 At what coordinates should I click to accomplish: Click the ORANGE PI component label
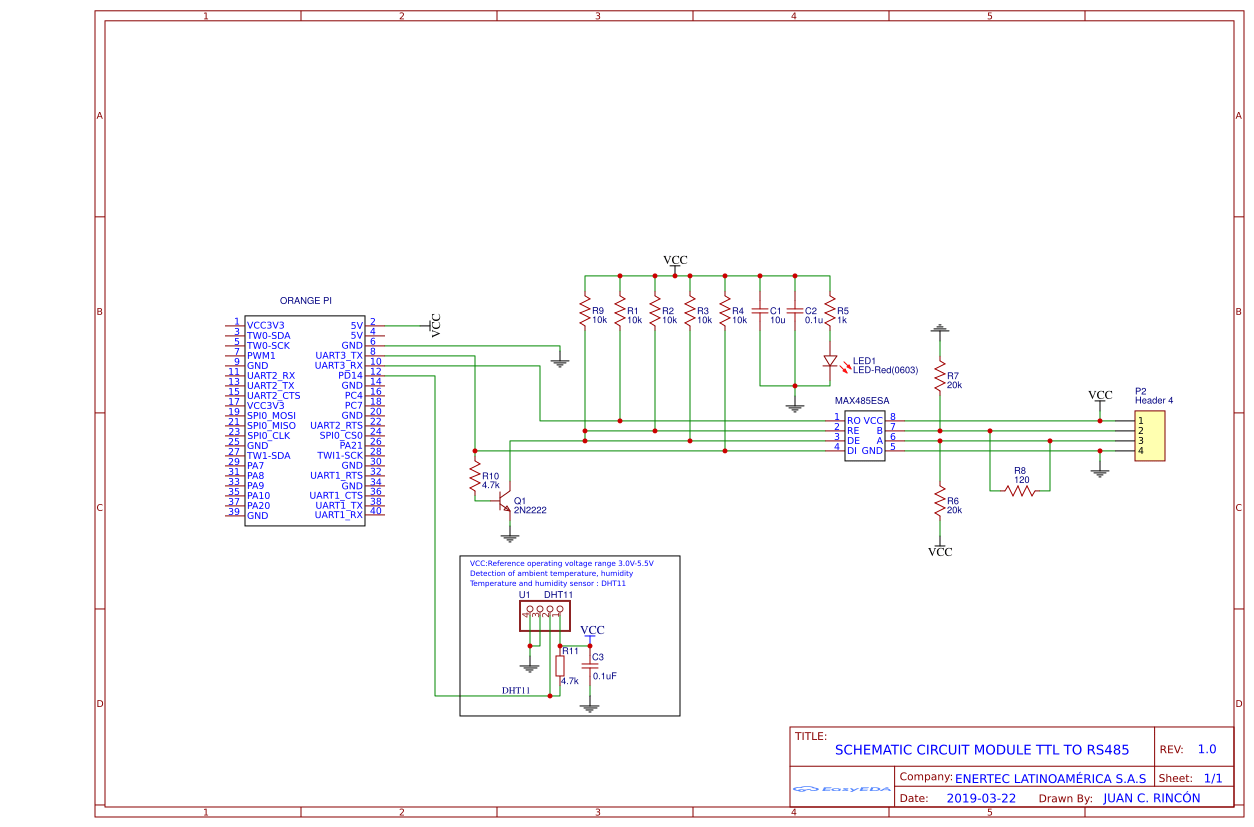pos(306,300)
